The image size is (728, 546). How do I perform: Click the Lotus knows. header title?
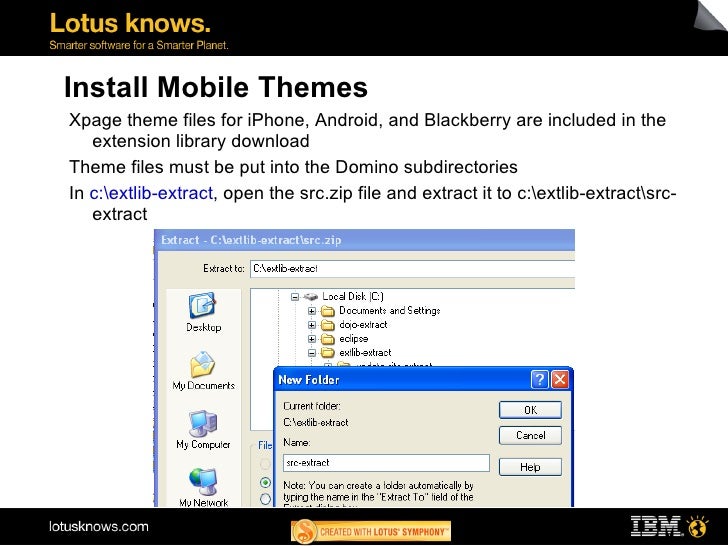coord(130,23)
